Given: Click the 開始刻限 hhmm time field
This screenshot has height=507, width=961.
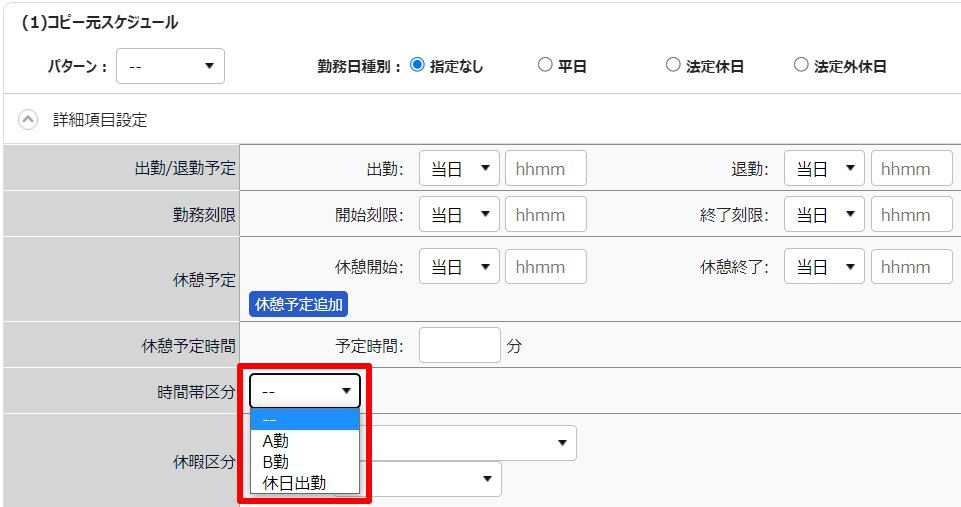Looking at the screenshot, I should click(545, 214).
